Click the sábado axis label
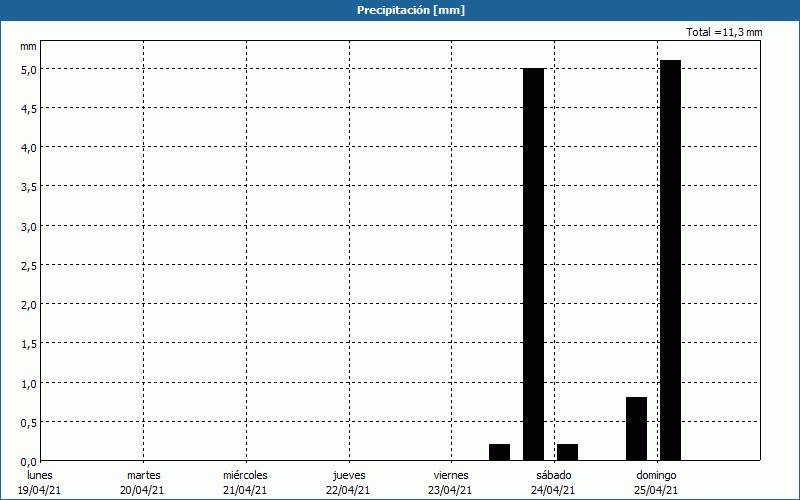This screenshot has height=500, width=800. point(554,475)
